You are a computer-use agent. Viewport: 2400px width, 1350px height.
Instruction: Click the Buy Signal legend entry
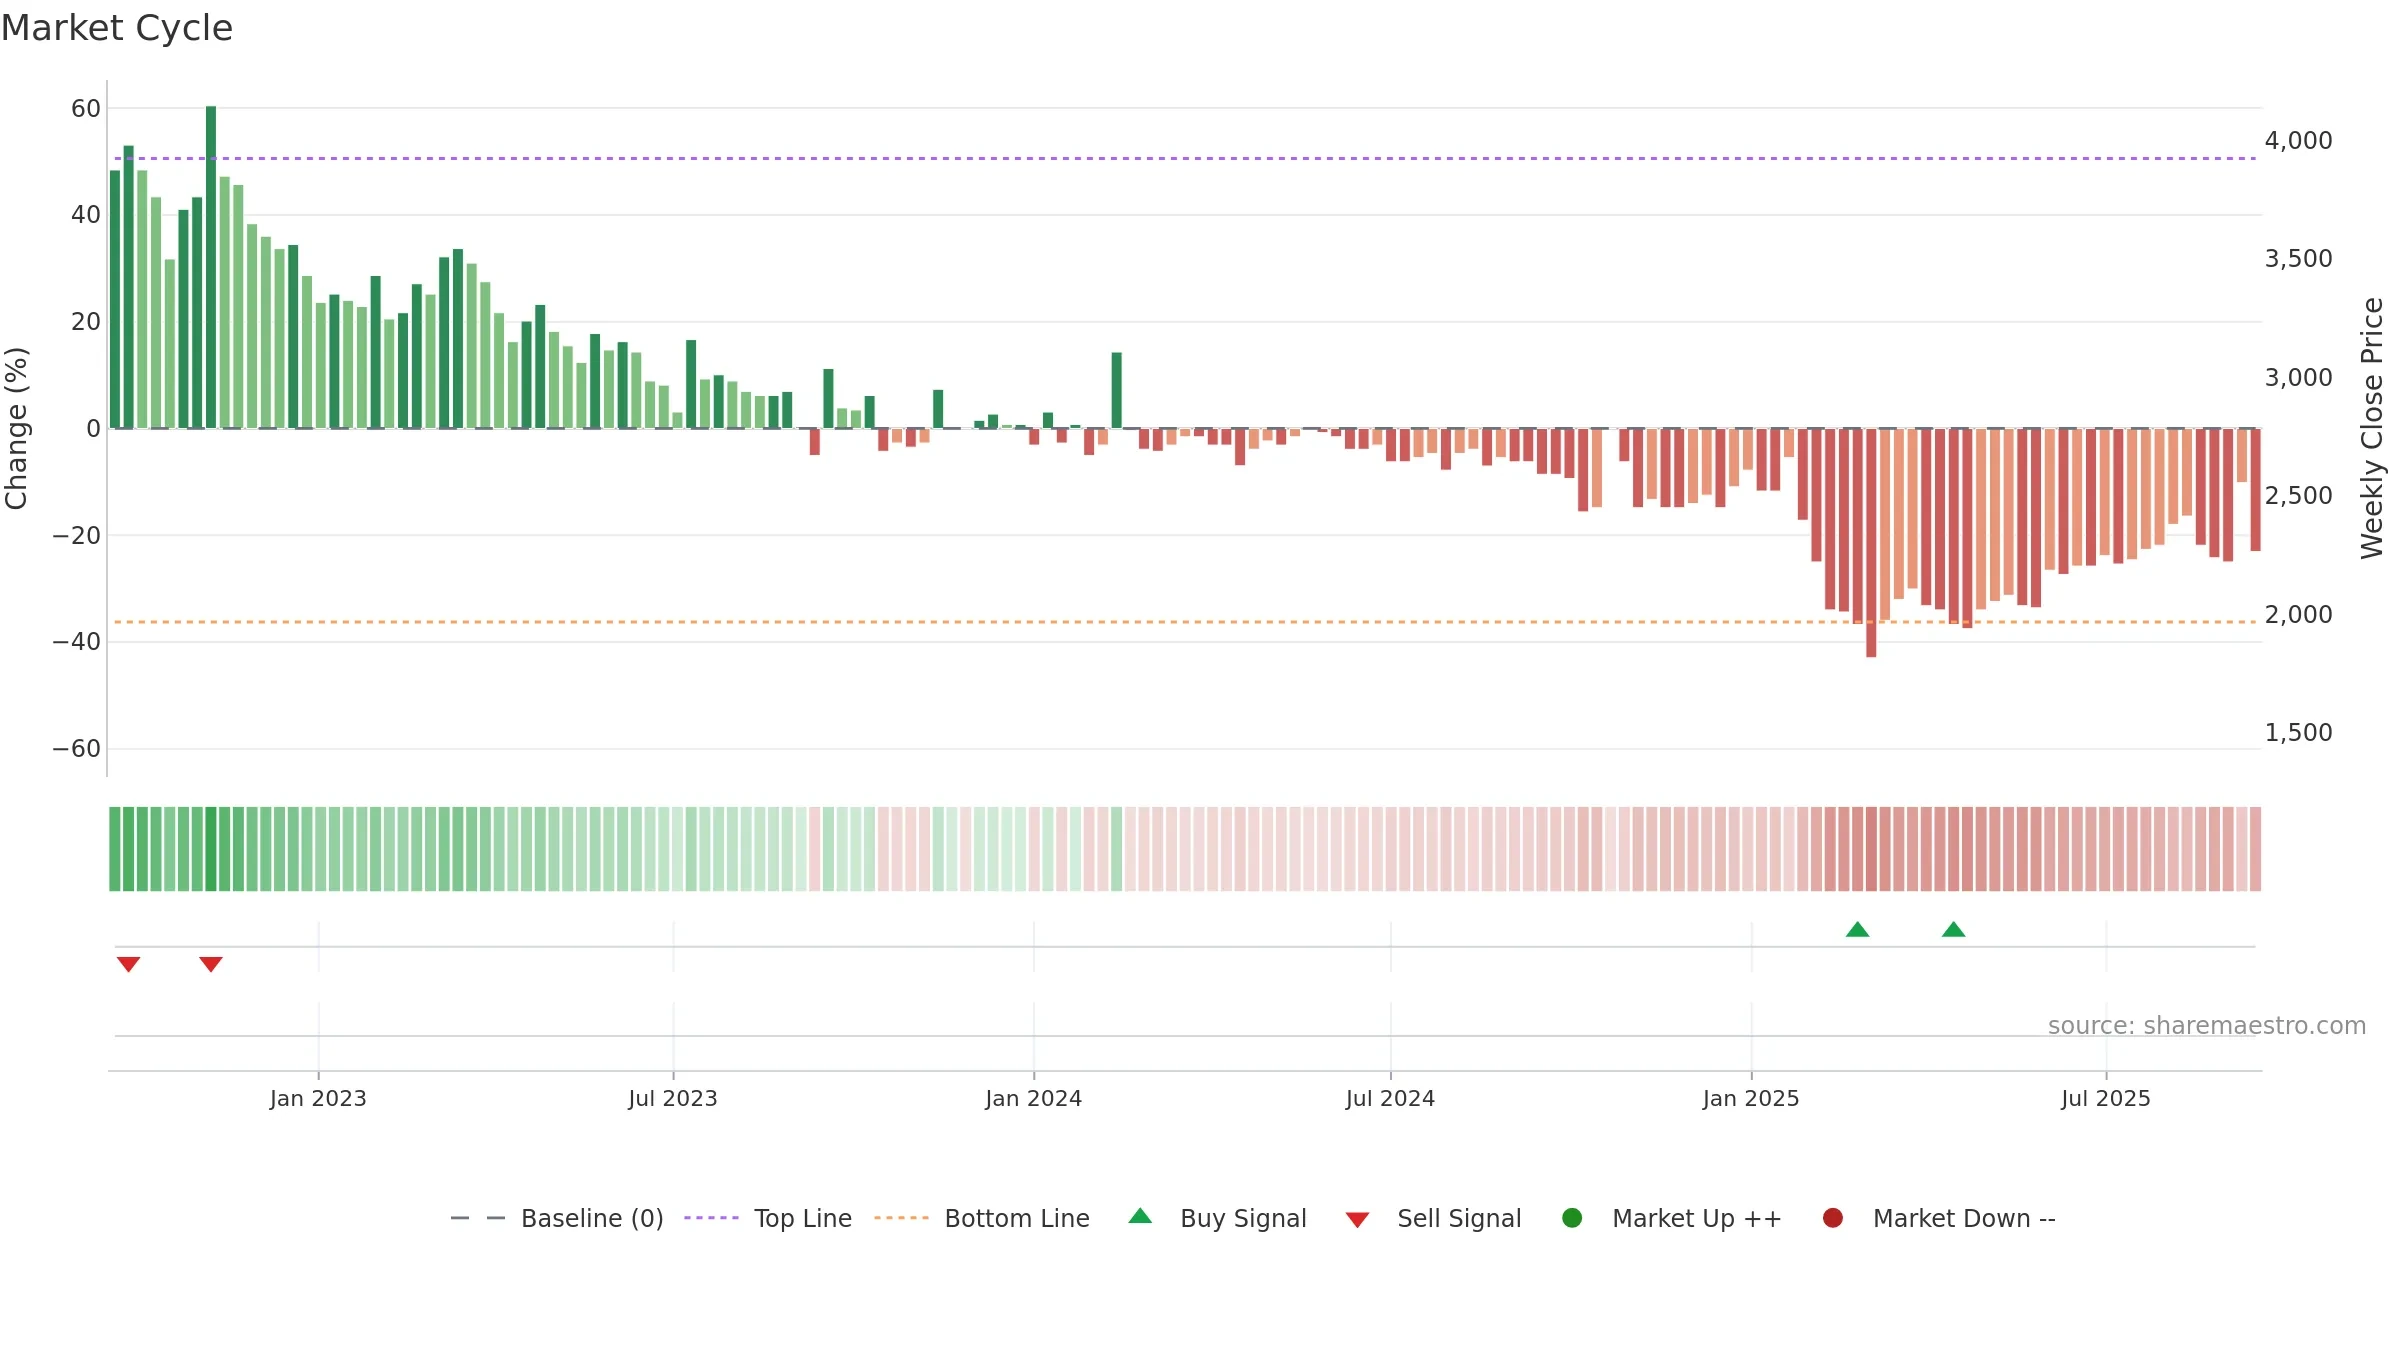(1217, 1218)
